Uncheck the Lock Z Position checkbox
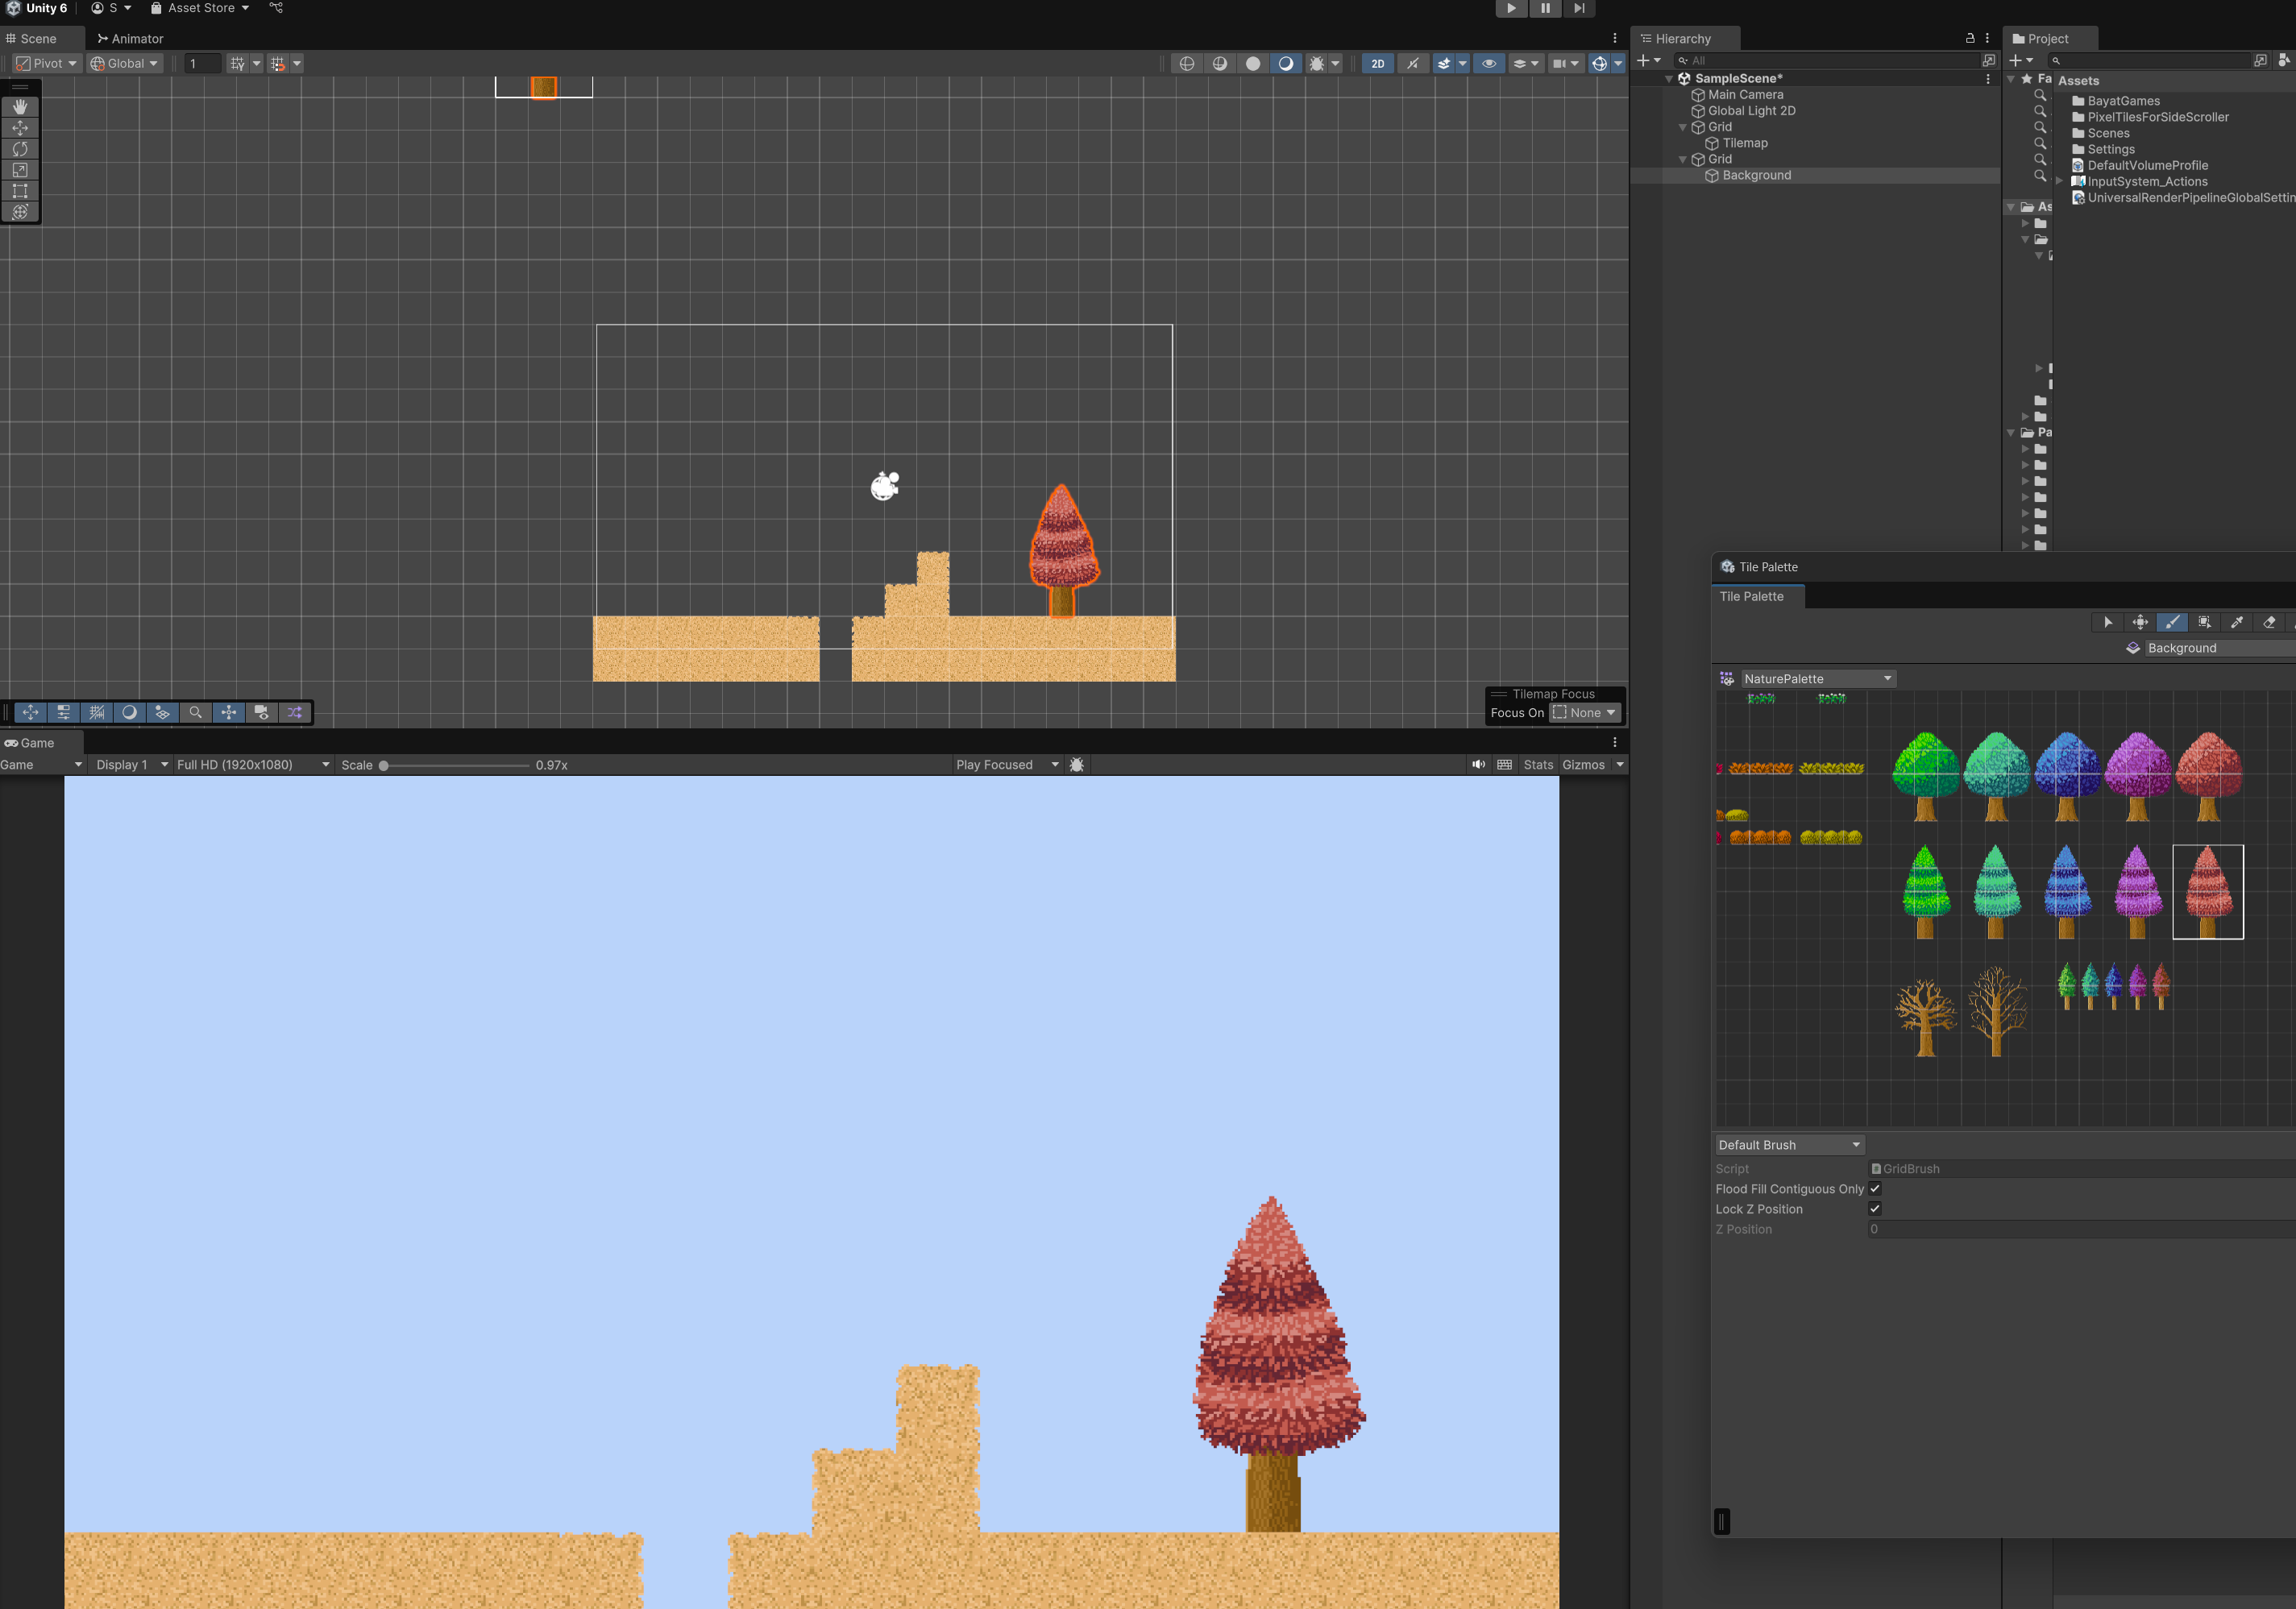Viewport: 2296px width, 1609px height. pyautogui.click(x=1875, y=1209)
